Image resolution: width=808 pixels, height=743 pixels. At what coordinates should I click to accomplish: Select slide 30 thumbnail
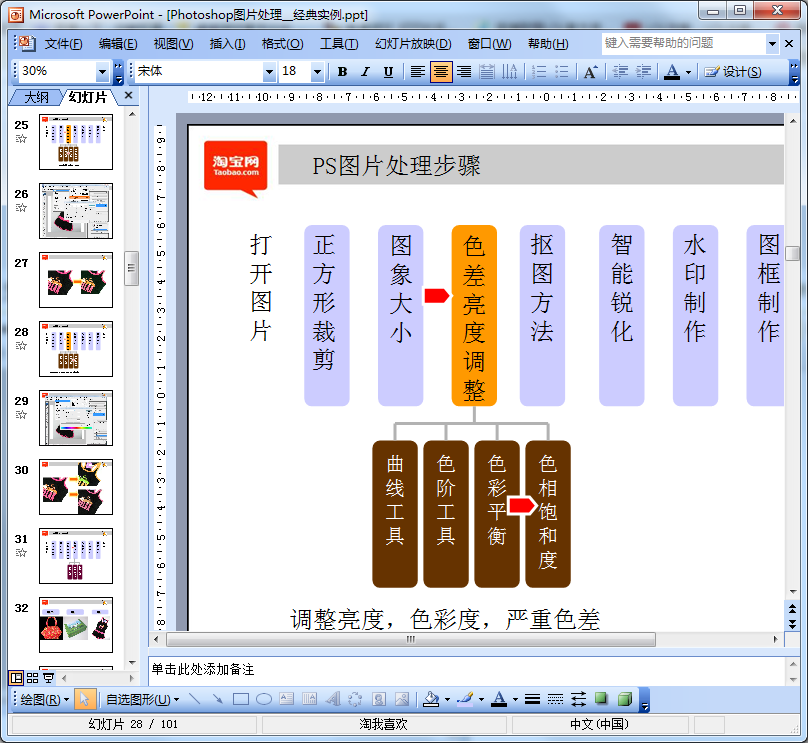pyautogui.click(x=76, y=487)
